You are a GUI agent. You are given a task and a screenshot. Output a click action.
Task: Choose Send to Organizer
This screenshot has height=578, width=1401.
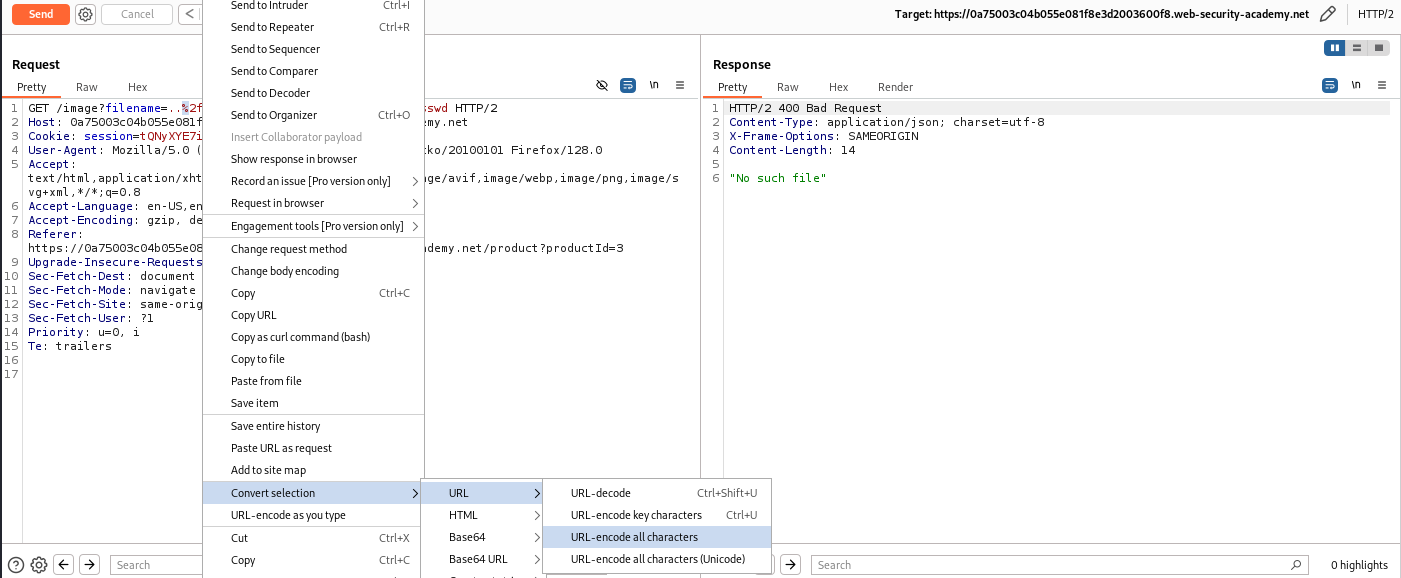pos(313,115)
